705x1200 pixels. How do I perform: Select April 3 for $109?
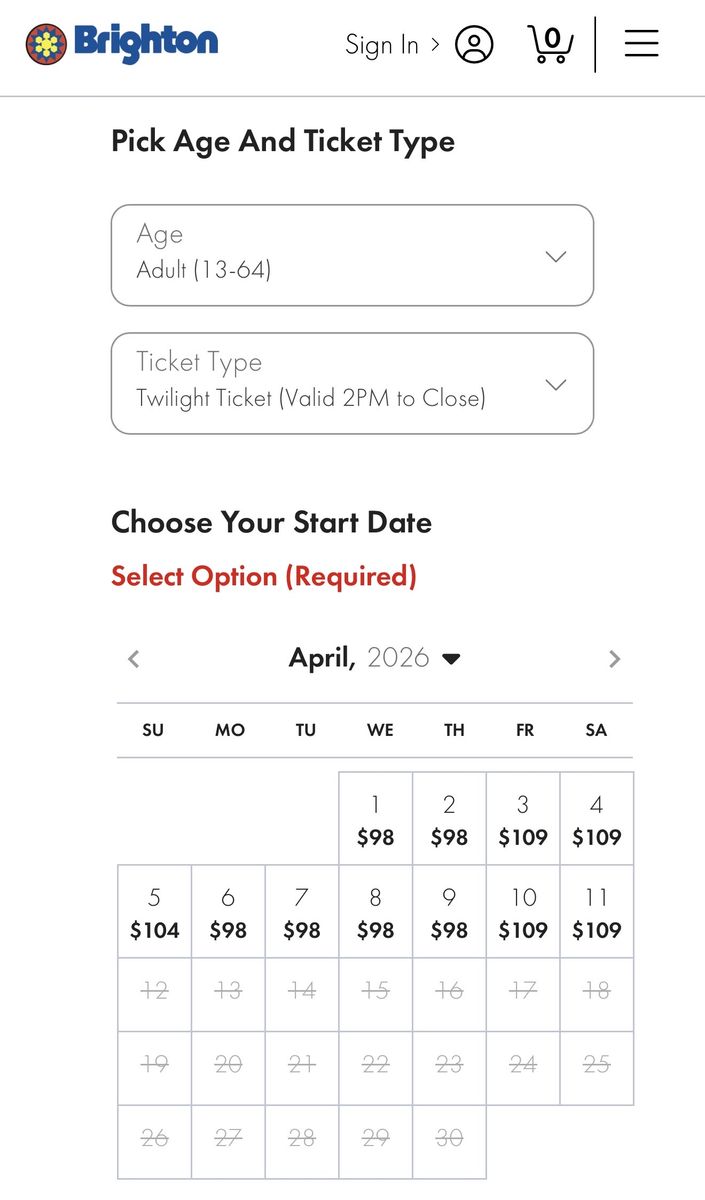coord(523,819)
